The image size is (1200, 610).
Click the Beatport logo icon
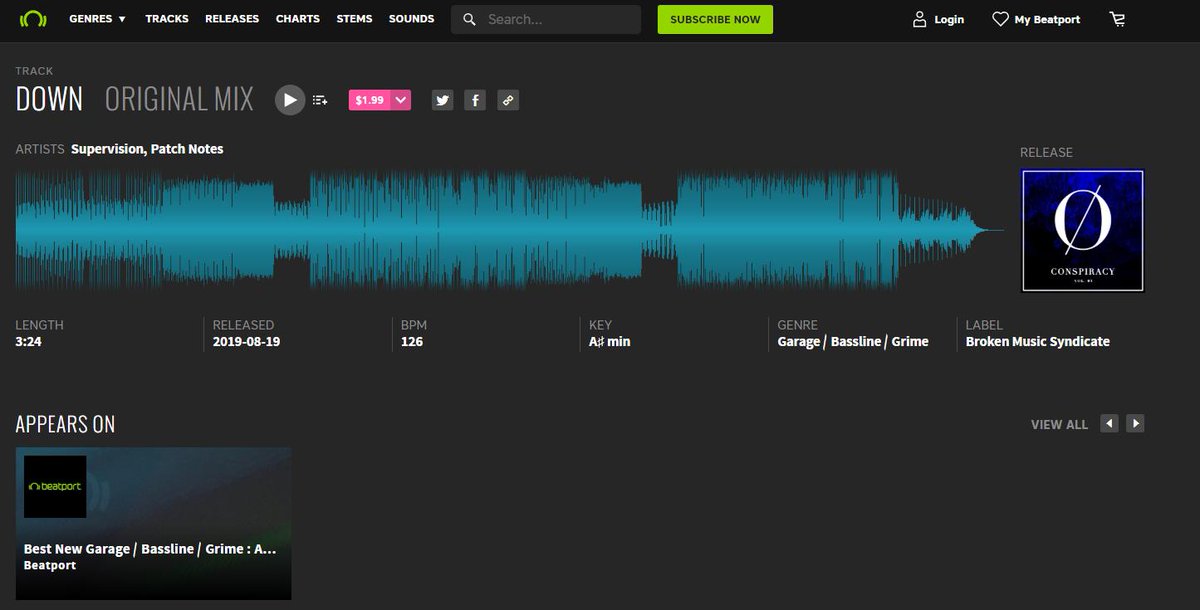point(33,19)
